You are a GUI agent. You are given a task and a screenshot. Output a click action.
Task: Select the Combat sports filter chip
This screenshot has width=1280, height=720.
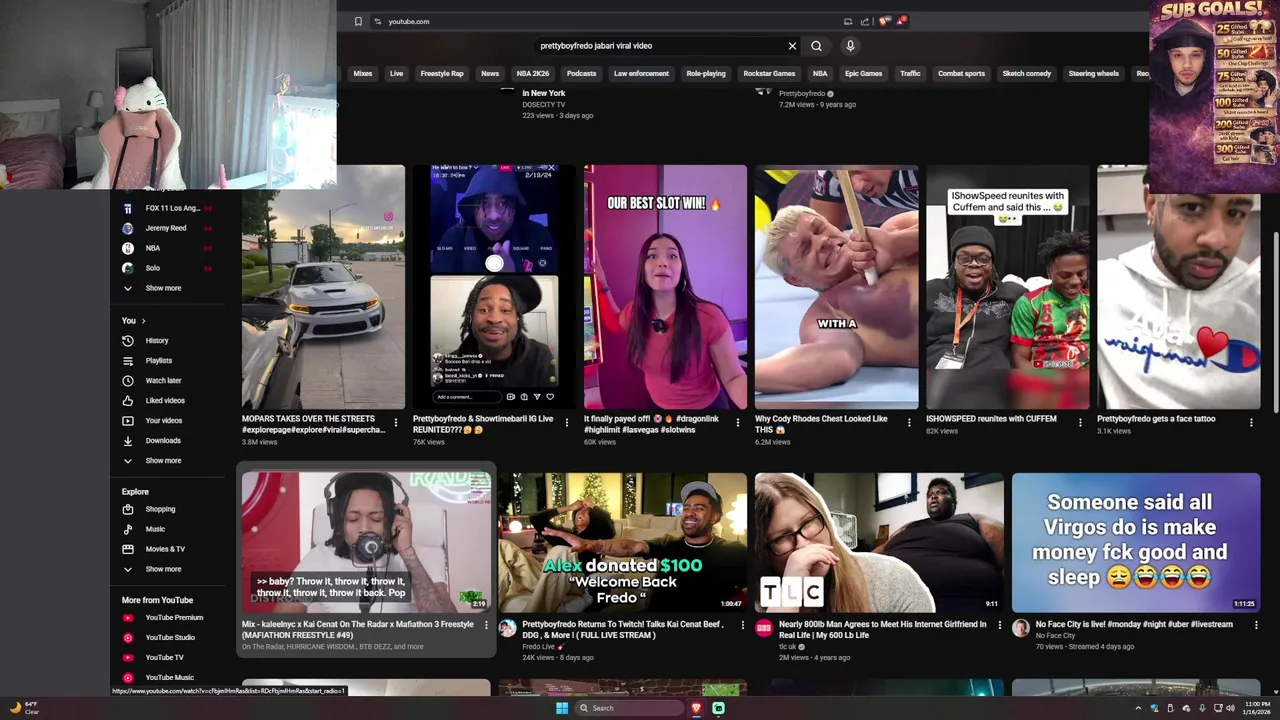point(961,73)
